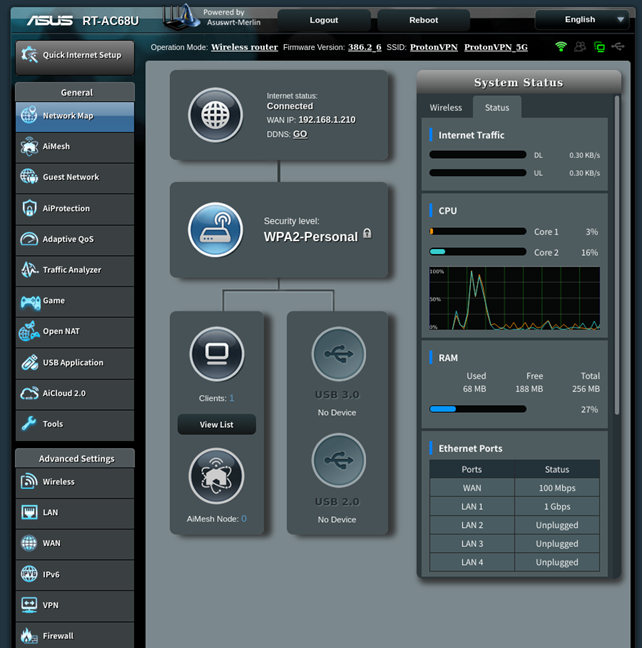
Task: Open the VPN settings page
Action: pos(75,605)
